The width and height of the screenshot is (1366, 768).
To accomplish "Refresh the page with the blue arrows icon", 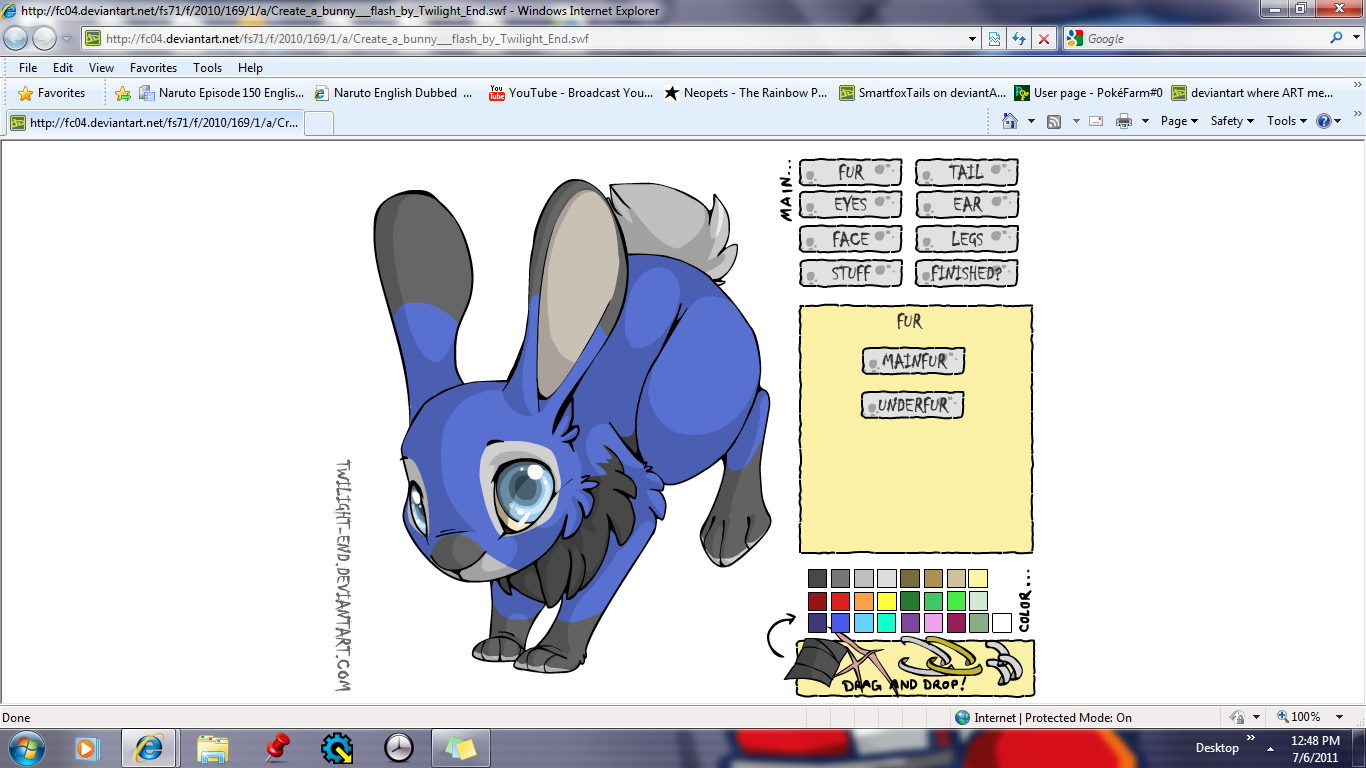I will tap(1019, 38).
